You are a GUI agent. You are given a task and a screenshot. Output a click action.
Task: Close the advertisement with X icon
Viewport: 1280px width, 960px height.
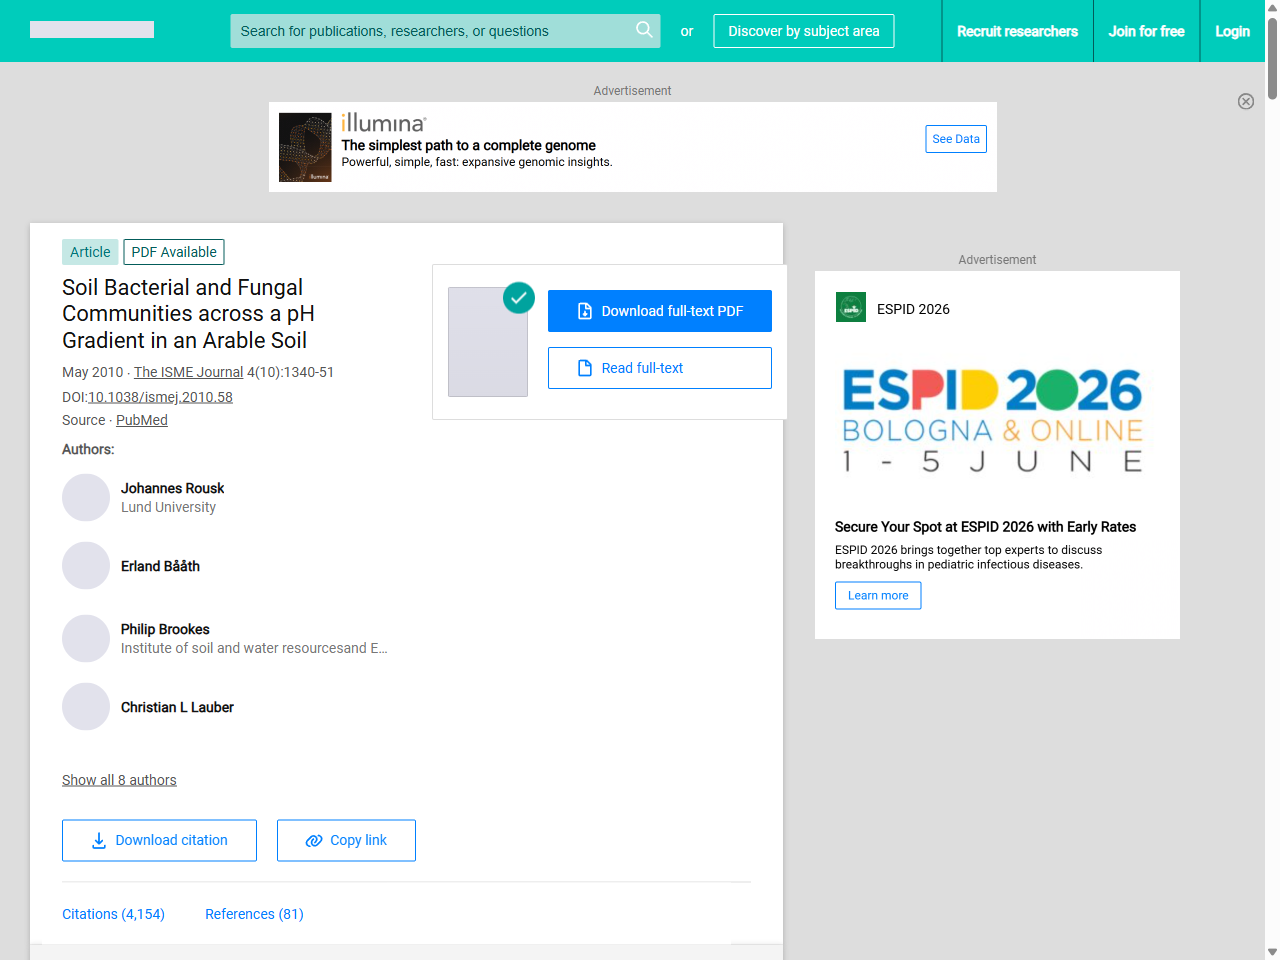coord(1245,101)
